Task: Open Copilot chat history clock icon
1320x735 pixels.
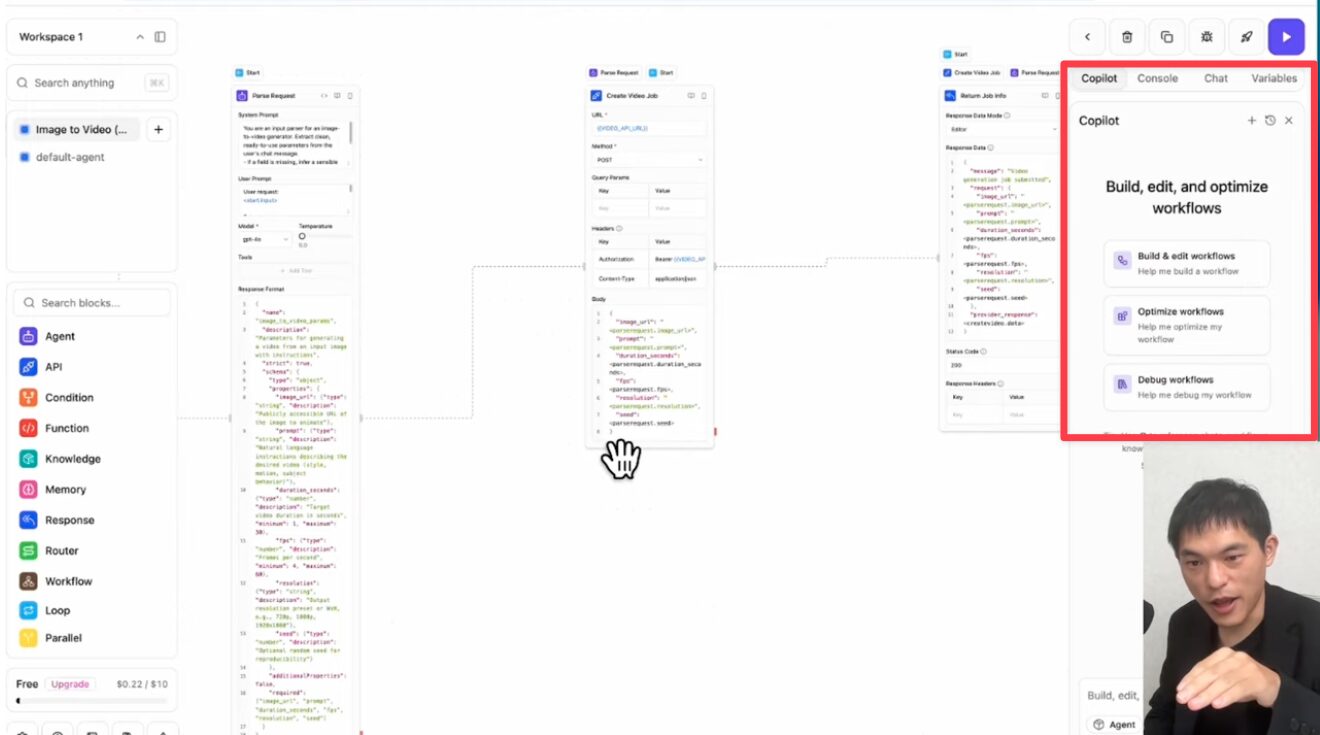Action: pyautogui.click(x=1270, y=120)
